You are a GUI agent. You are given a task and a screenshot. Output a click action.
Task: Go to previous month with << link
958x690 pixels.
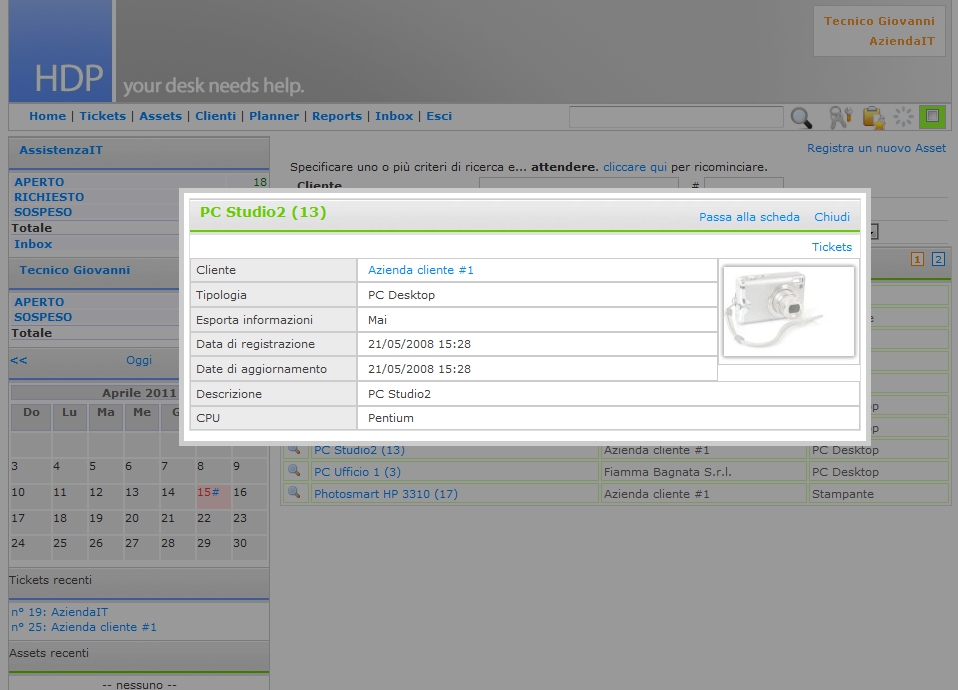(19, 360)
